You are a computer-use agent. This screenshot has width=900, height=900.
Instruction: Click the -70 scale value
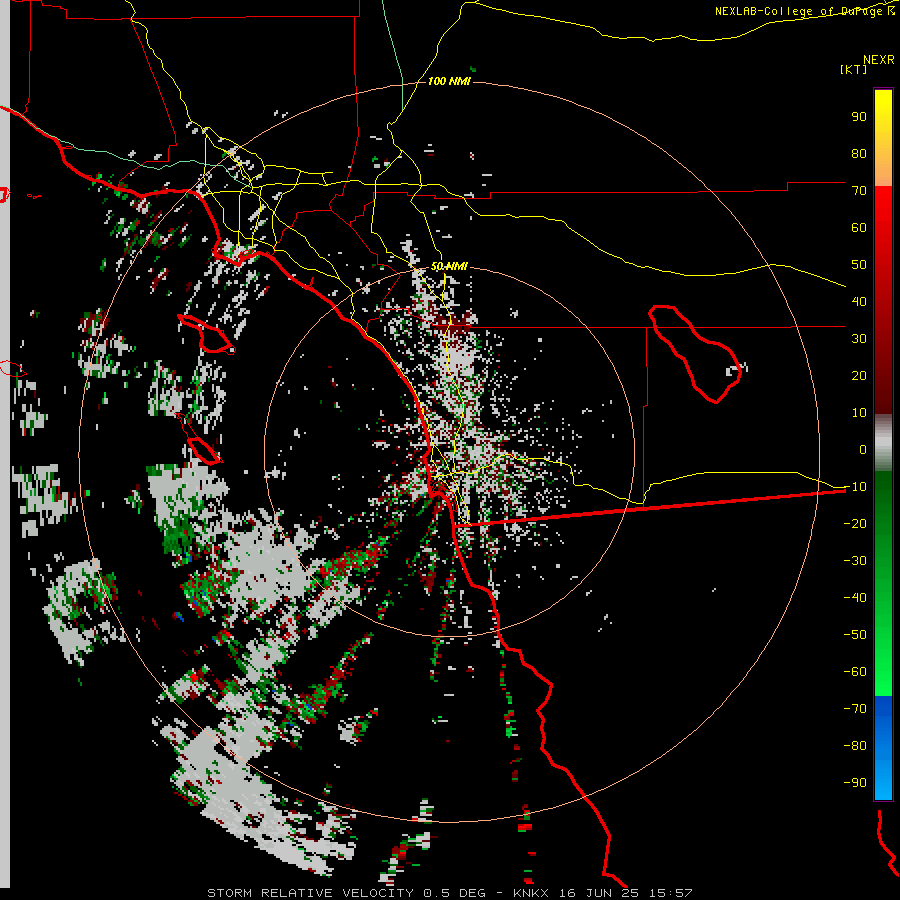click(855, 709)
